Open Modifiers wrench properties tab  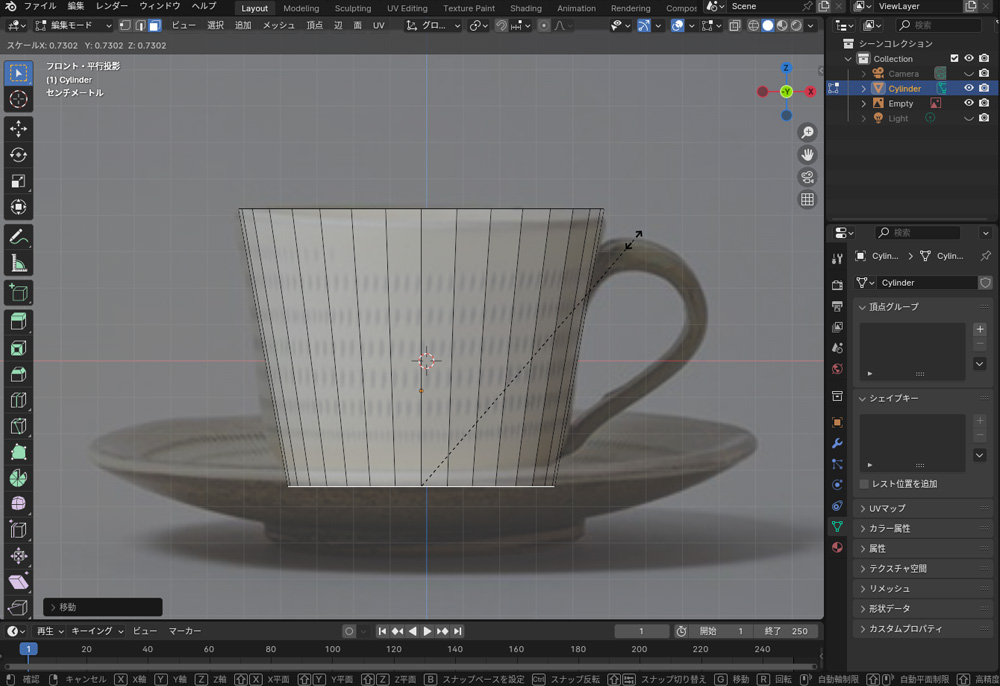pos(837,443)
